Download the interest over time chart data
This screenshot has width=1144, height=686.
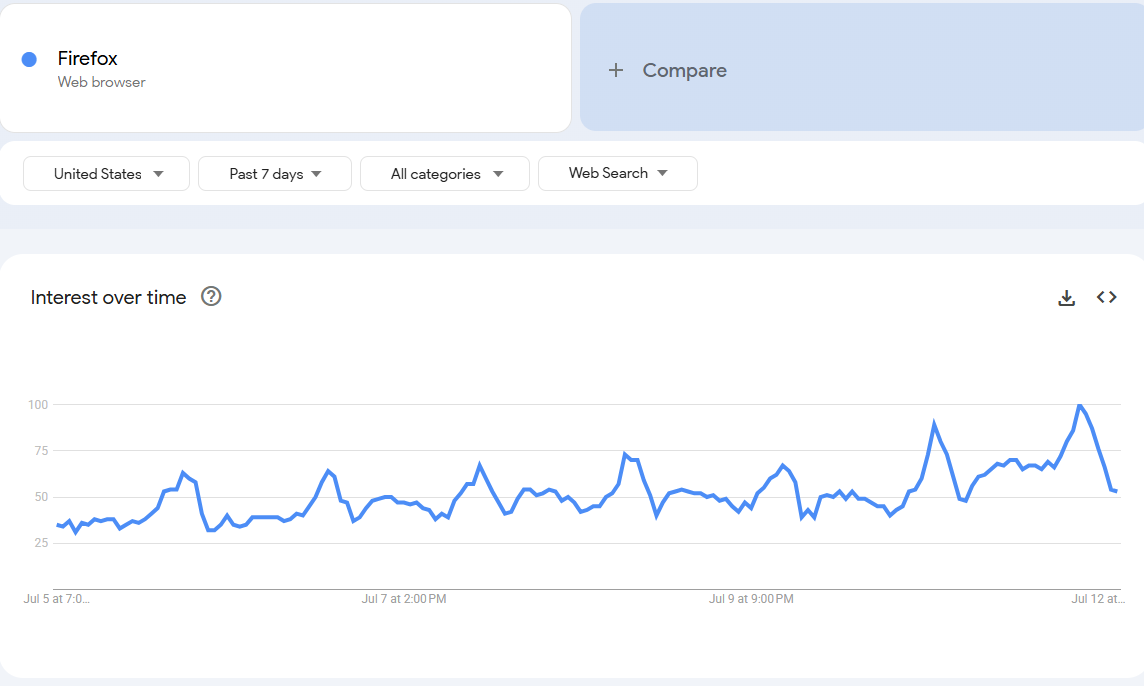click(x=1066, y=298)
